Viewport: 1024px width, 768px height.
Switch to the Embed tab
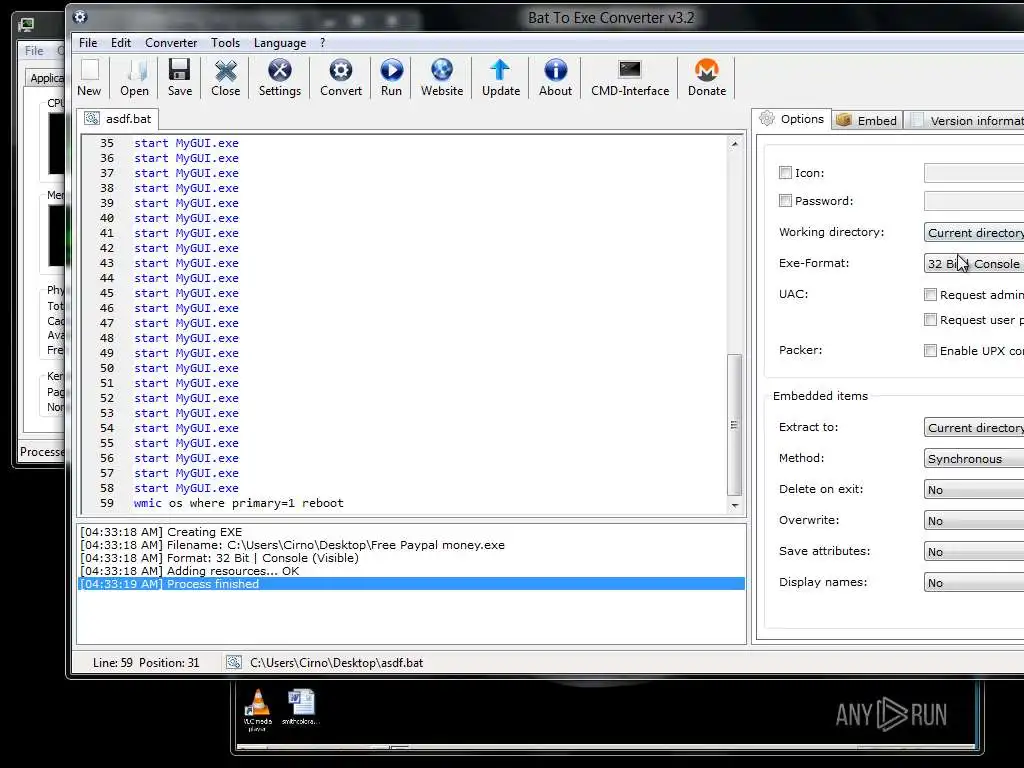click(867, 120)
